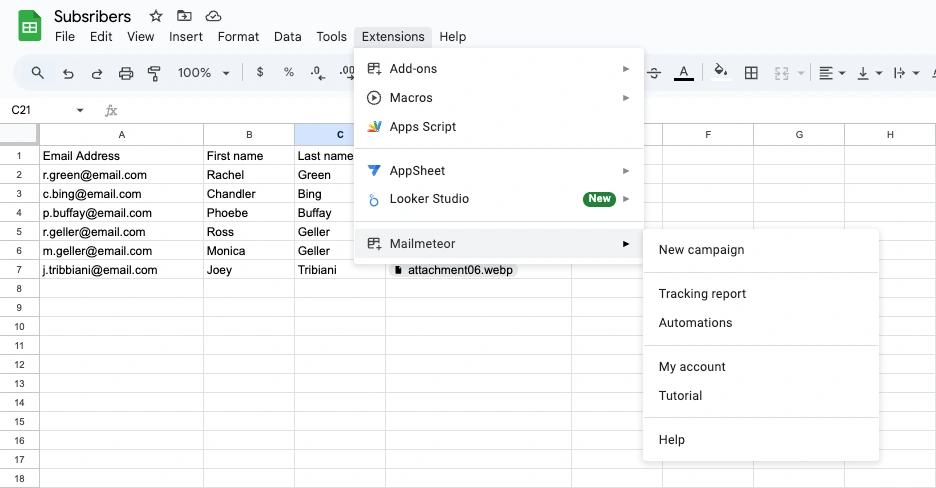936x488 pixels.
Task: Close the Extensions menu
Action: [x=393, y=37]
